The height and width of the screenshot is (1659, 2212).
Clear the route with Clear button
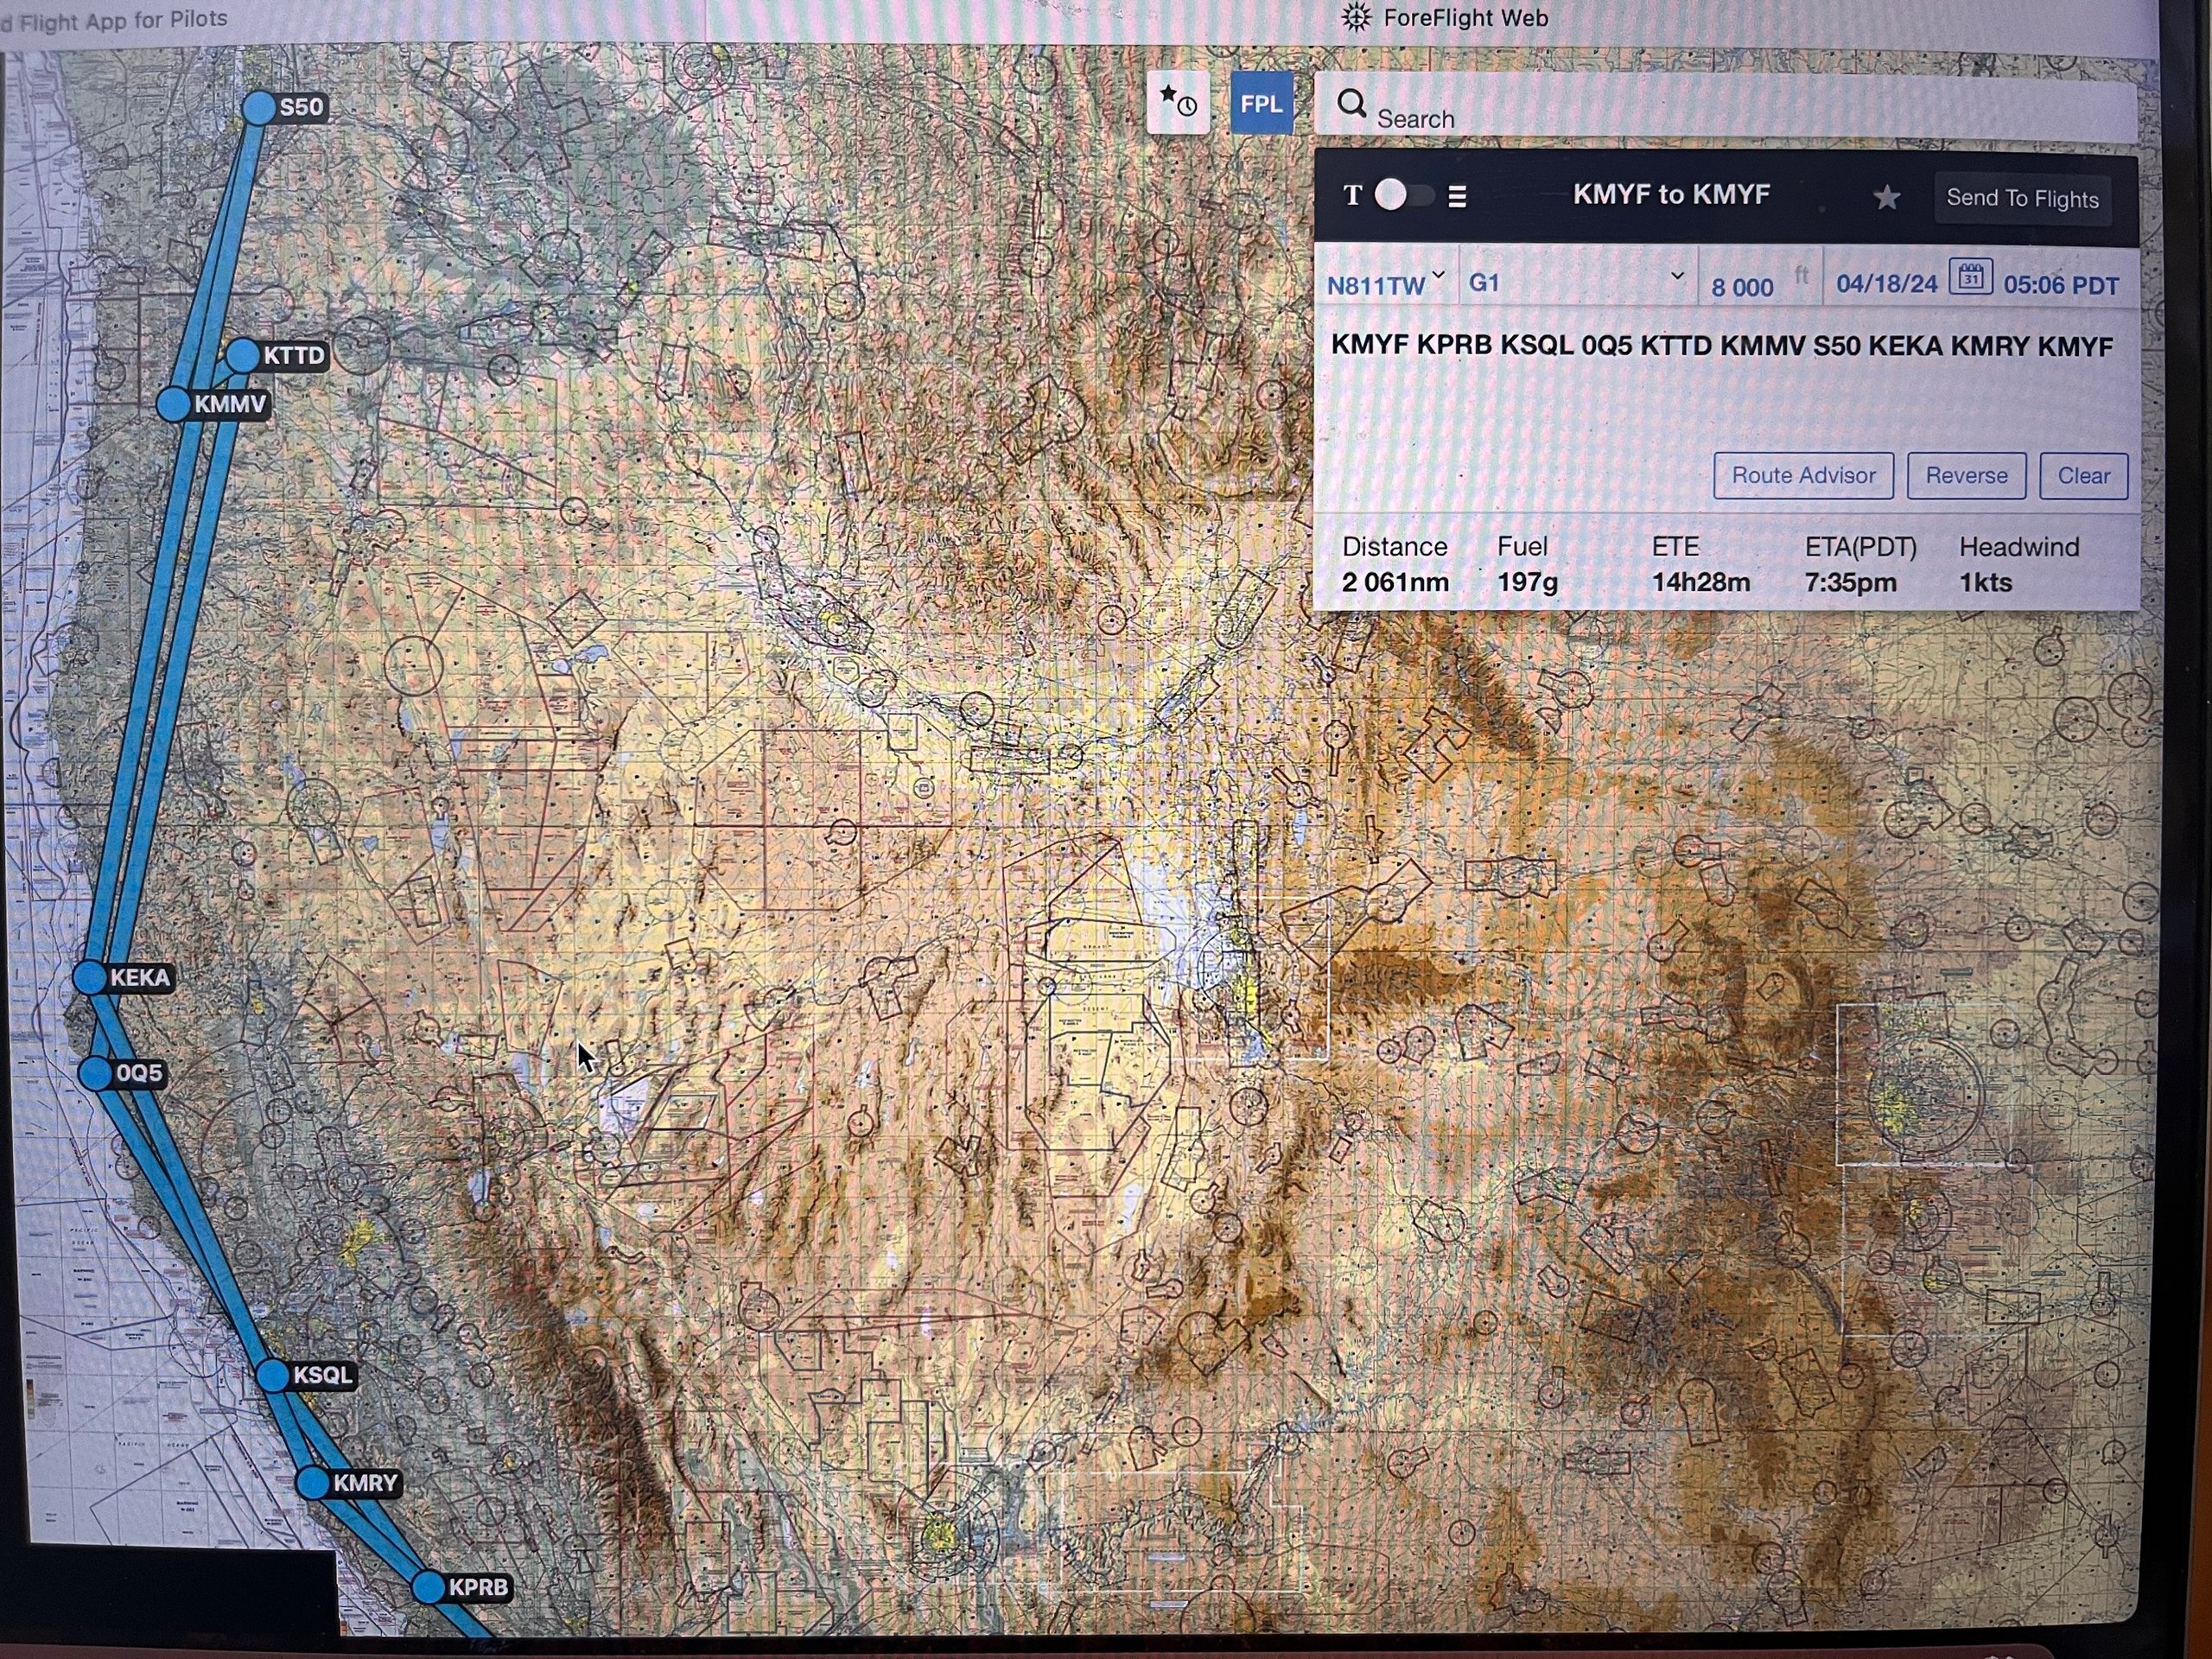pyautogui.click(x=2083, y=475)
